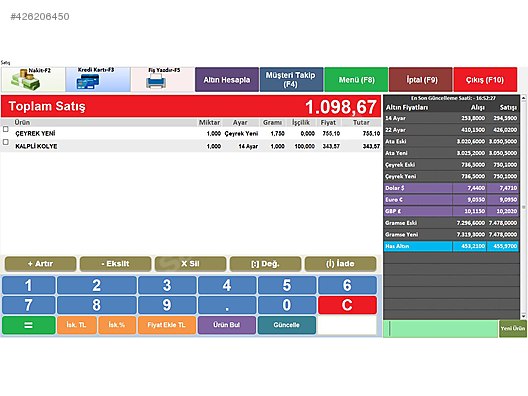Open Ürün Bul product search
528x396 pixels.
pos(227,325)
